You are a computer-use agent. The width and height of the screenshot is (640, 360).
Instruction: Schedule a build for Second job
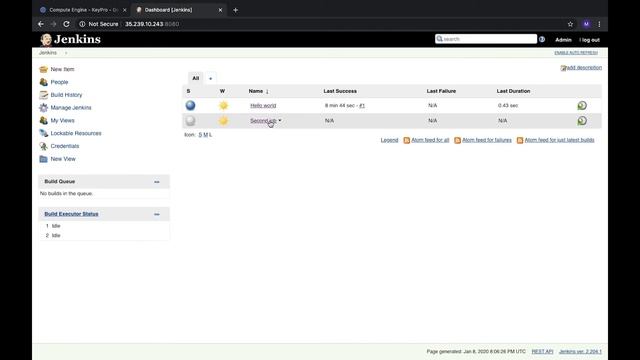pos(582,120)
